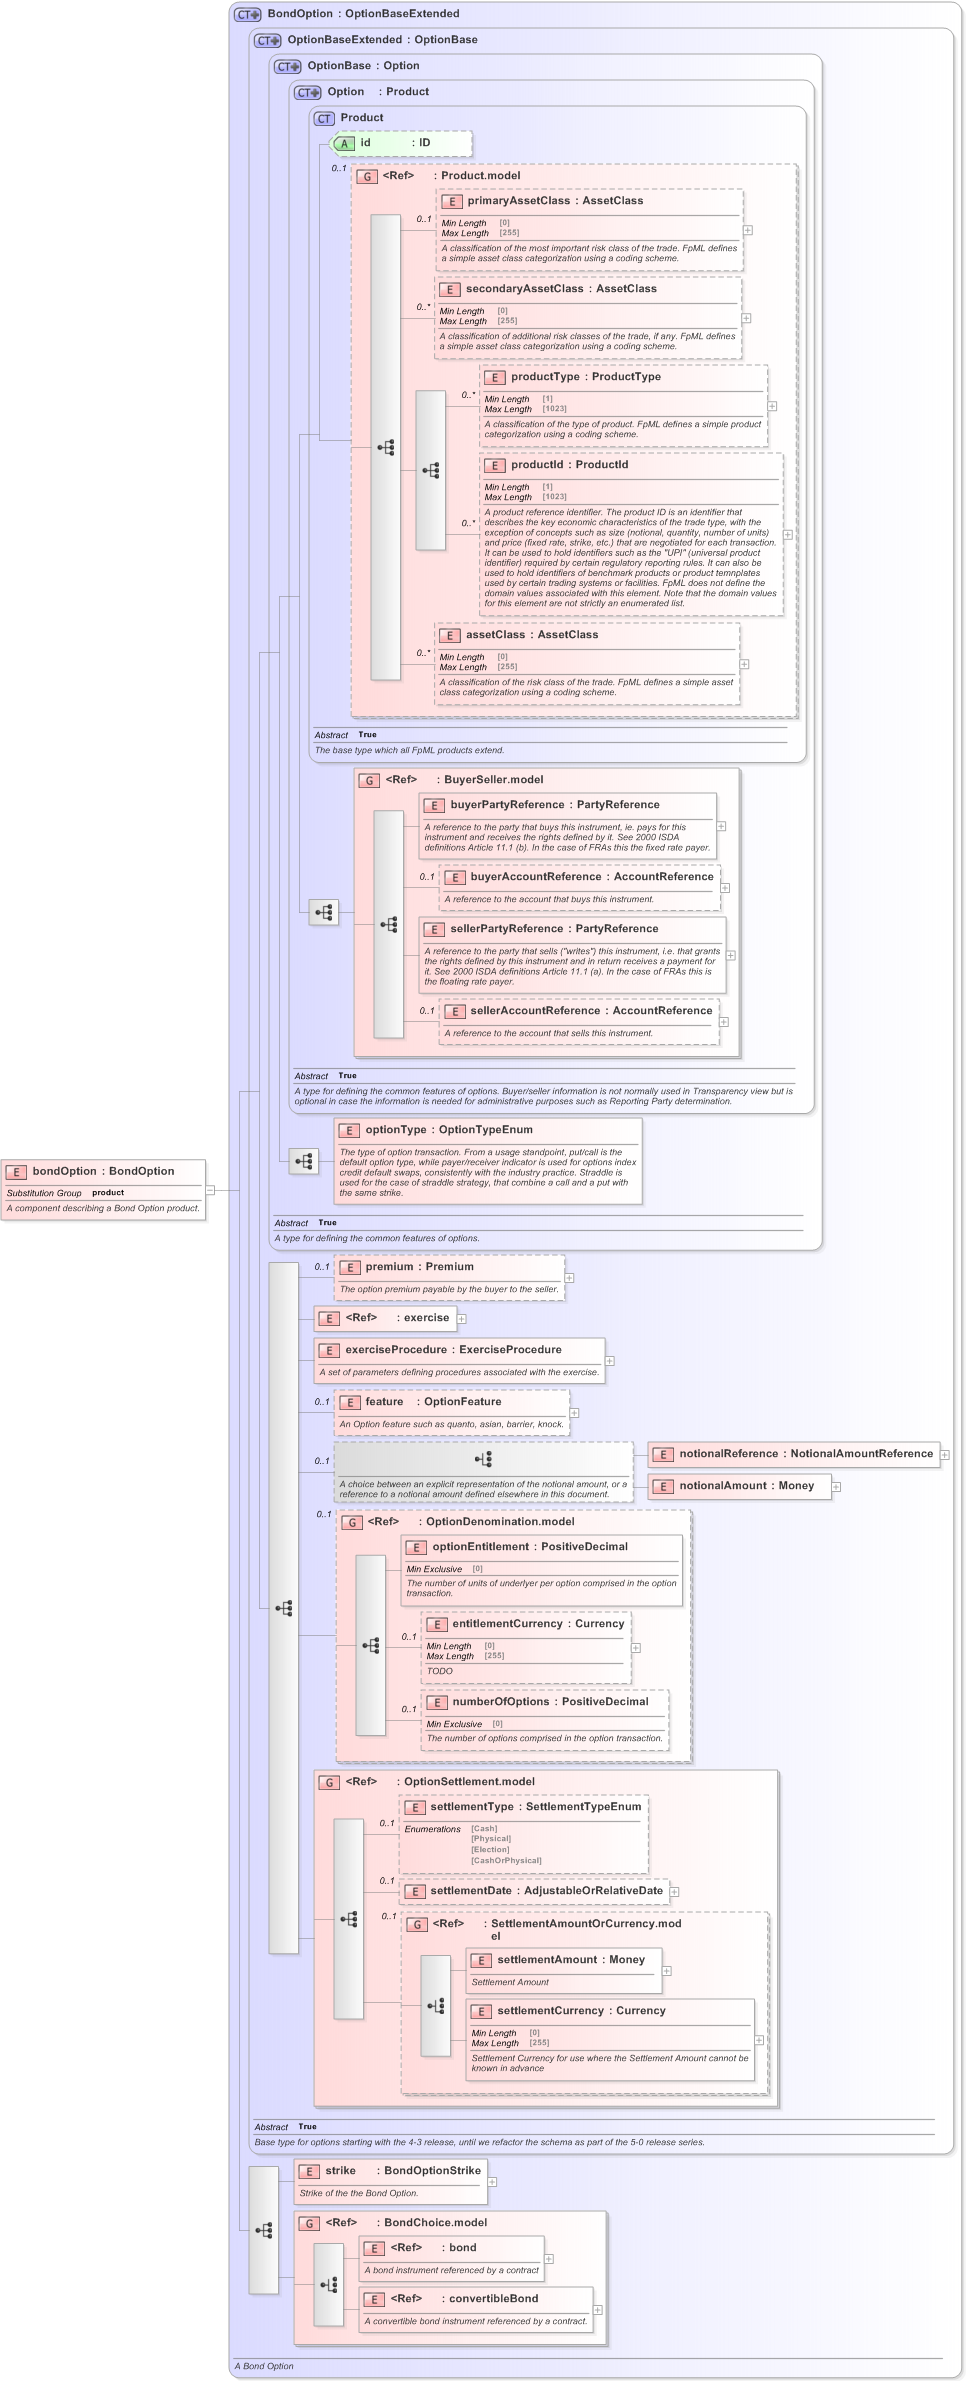Select the buyerAccountReference element label
Screen dimensions: 967x2381
coord(592,877)
